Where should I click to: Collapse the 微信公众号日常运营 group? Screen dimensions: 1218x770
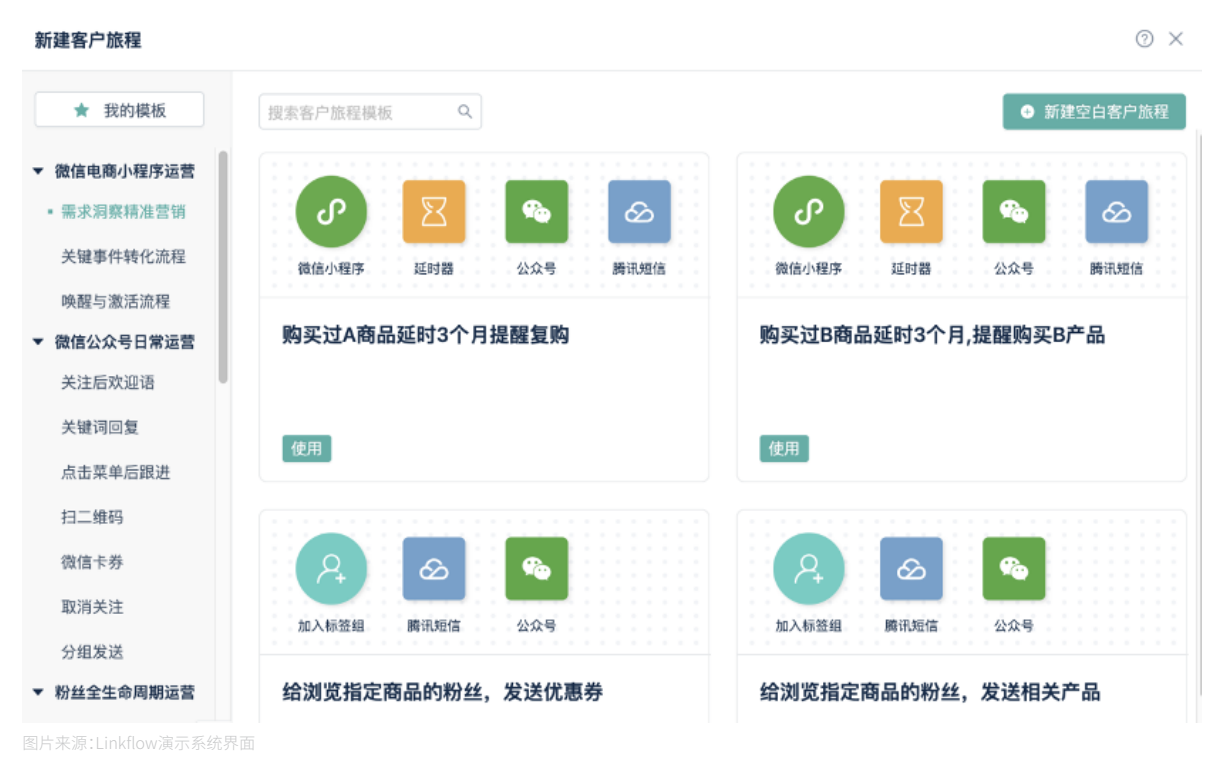[x=38, y=342]
